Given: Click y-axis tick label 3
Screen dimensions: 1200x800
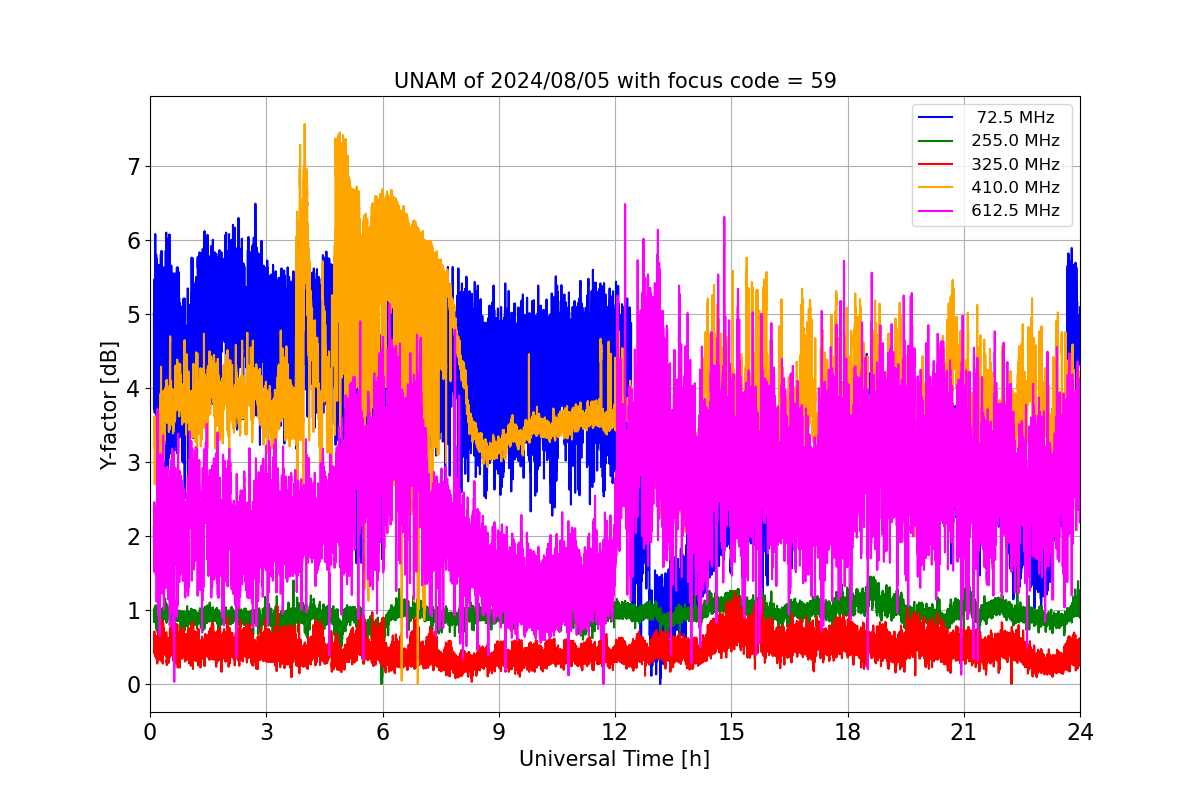Looking at the screenshot, I should tap(132, 462).
